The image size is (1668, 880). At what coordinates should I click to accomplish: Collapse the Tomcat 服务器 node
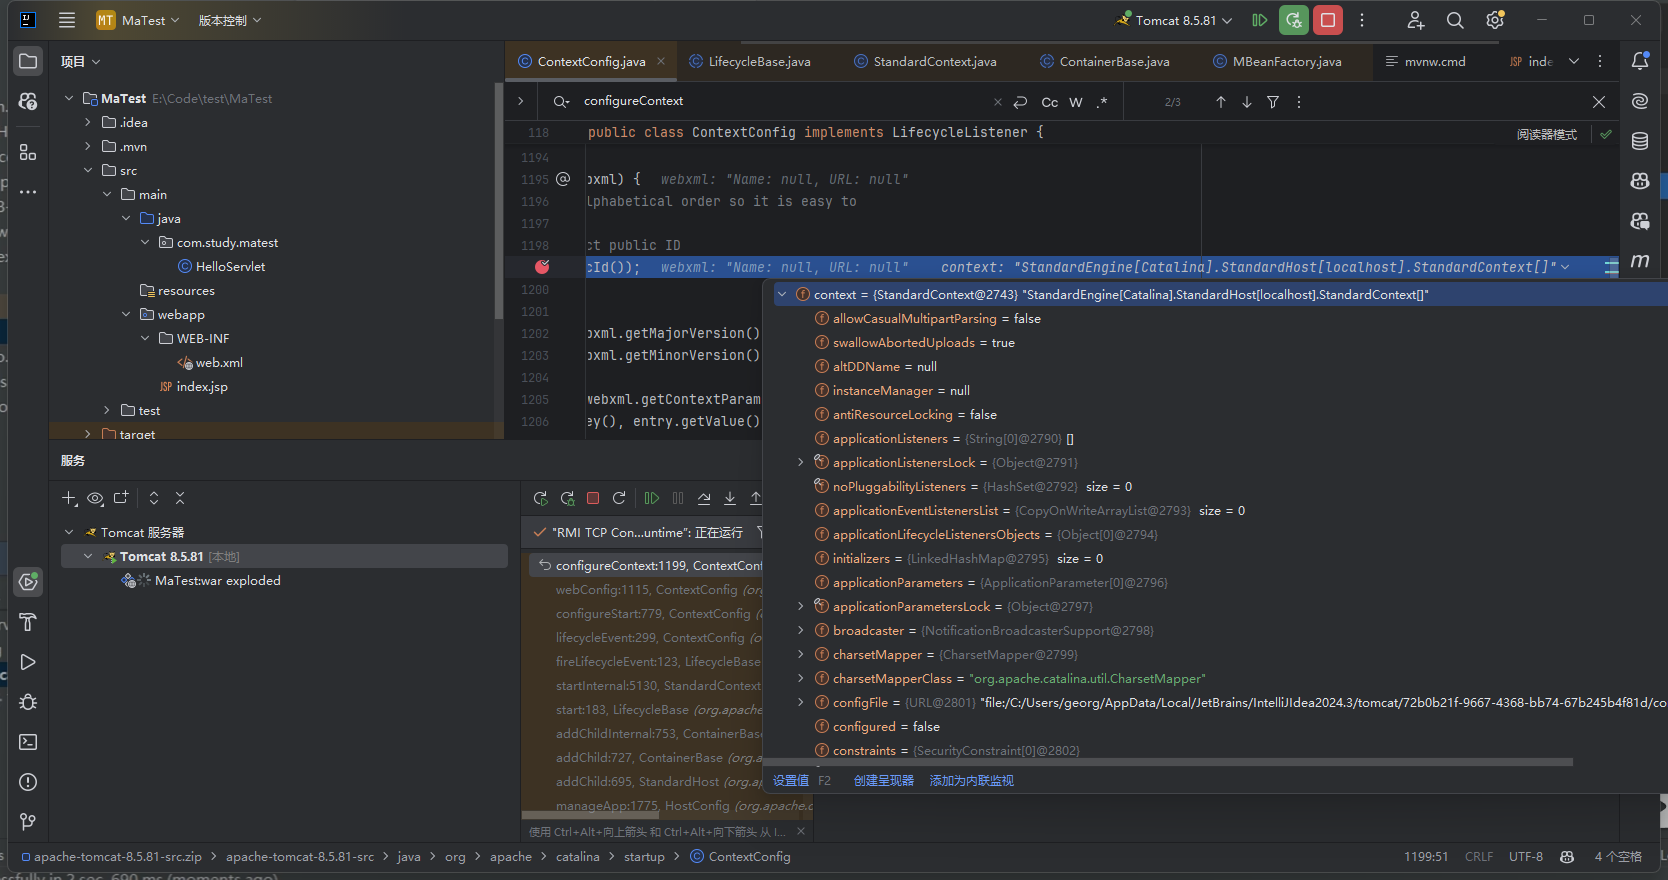click(69, 532)
